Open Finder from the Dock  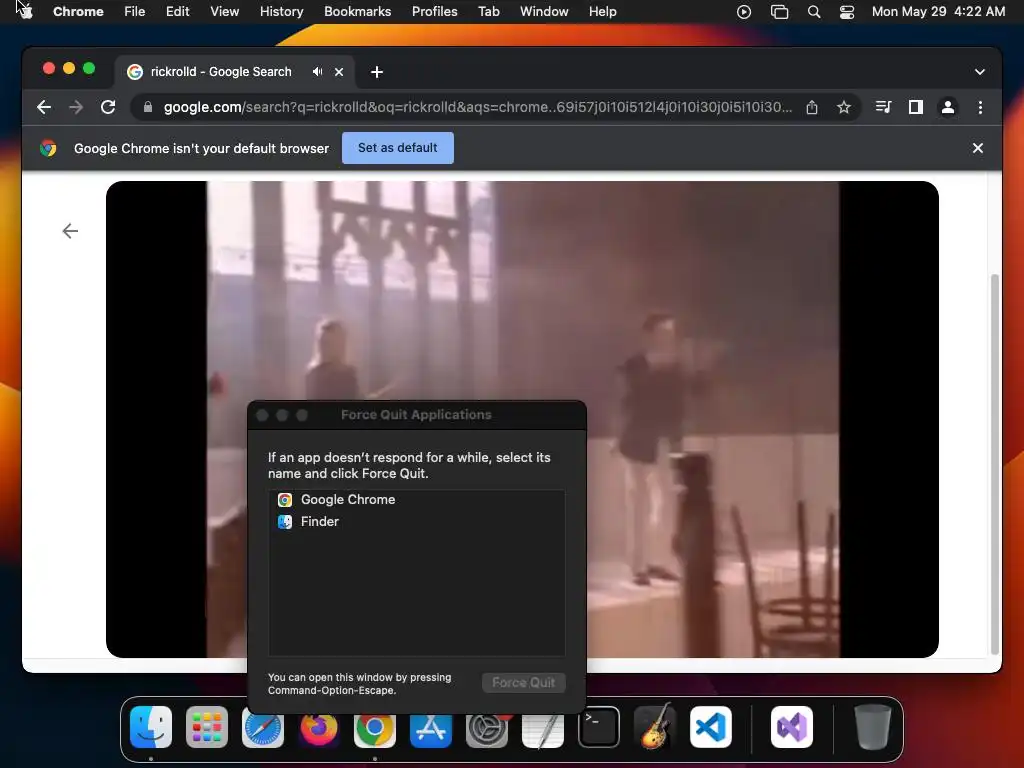click(151, 728)
